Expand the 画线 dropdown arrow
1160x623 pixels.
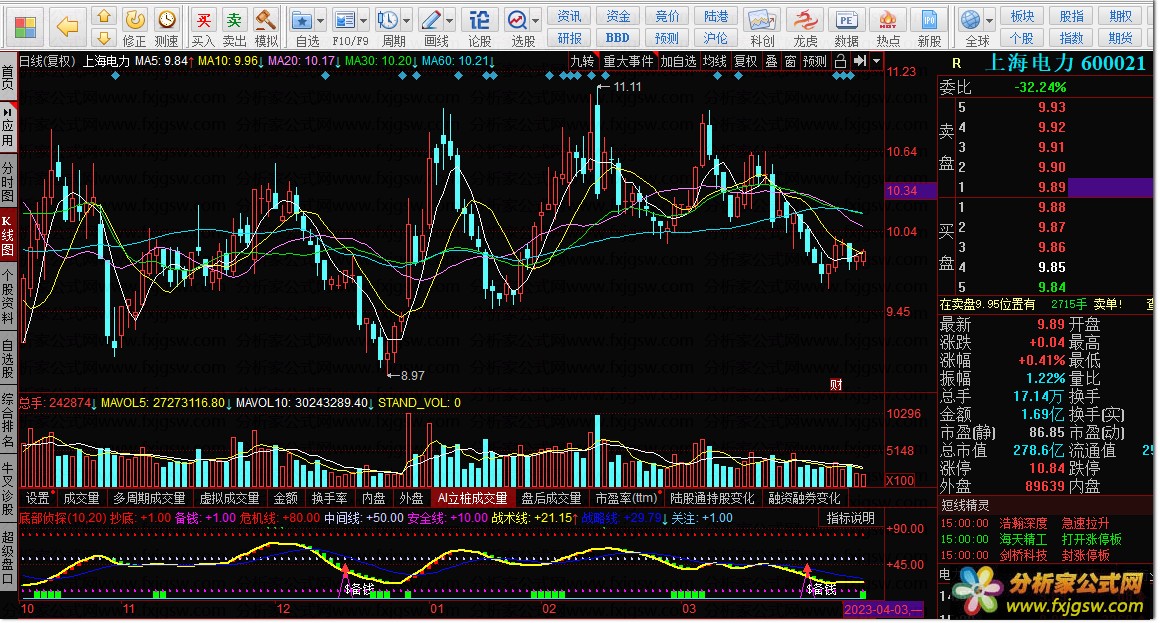click(x=449, y=21)
